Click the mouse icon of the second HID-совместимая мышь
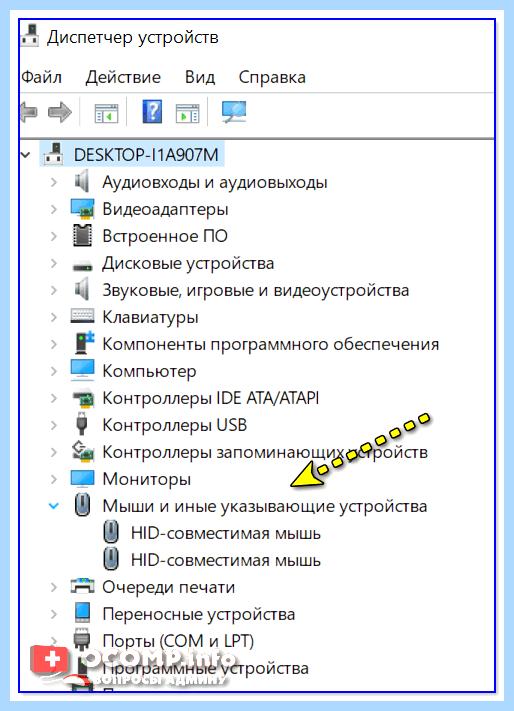Screen dimensions: 514x711 coord(111,559)
